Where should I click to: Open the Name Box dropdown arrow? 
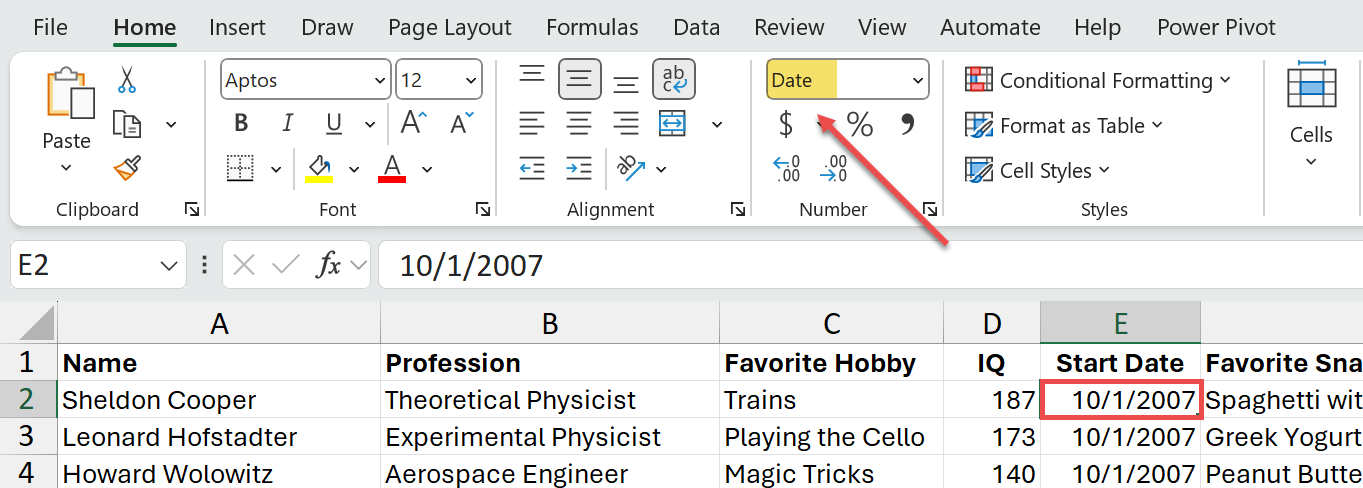click(168, 265)
